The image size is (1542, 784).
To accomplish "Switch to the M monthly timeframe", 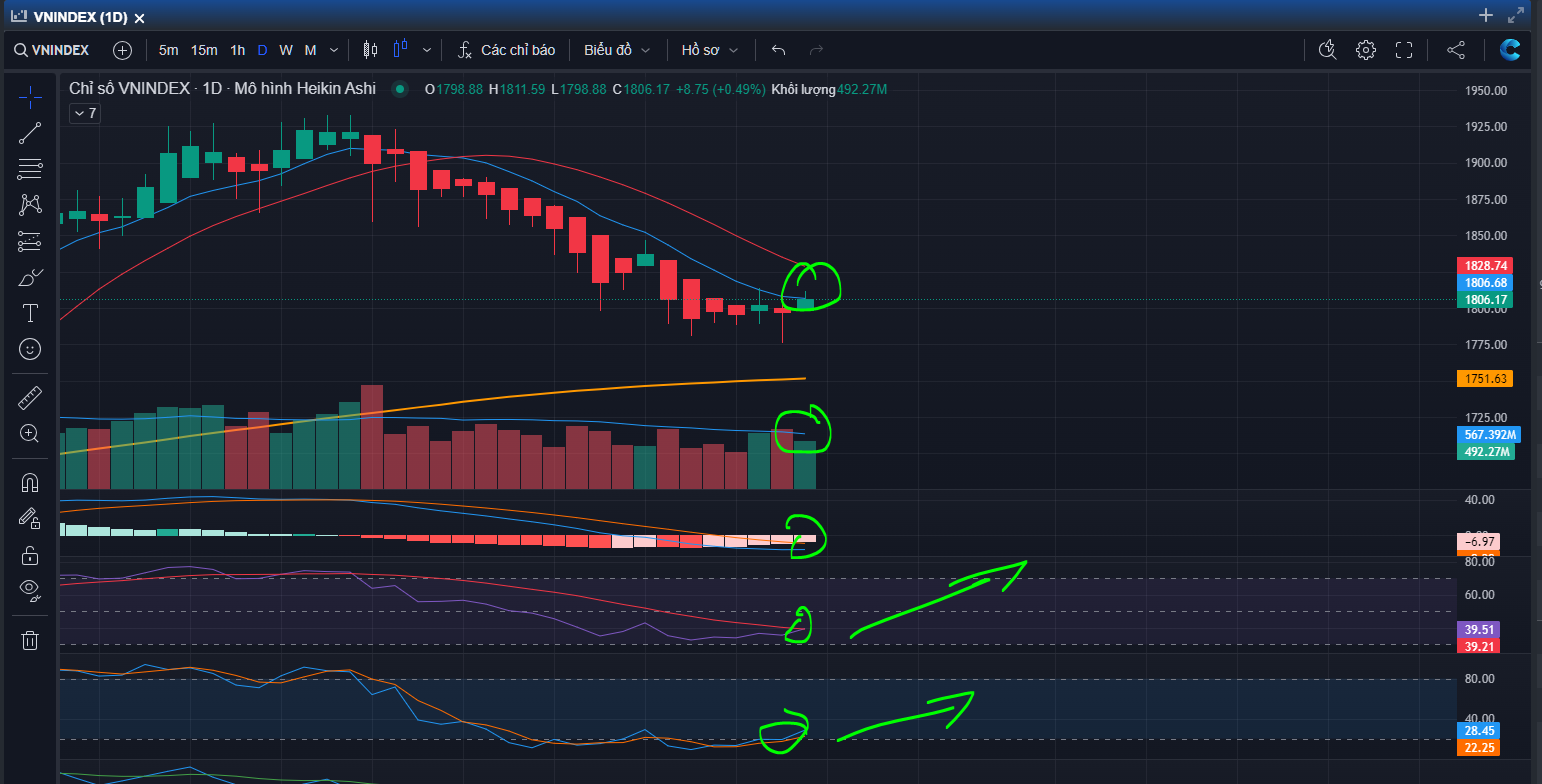I will pos(311,50).
